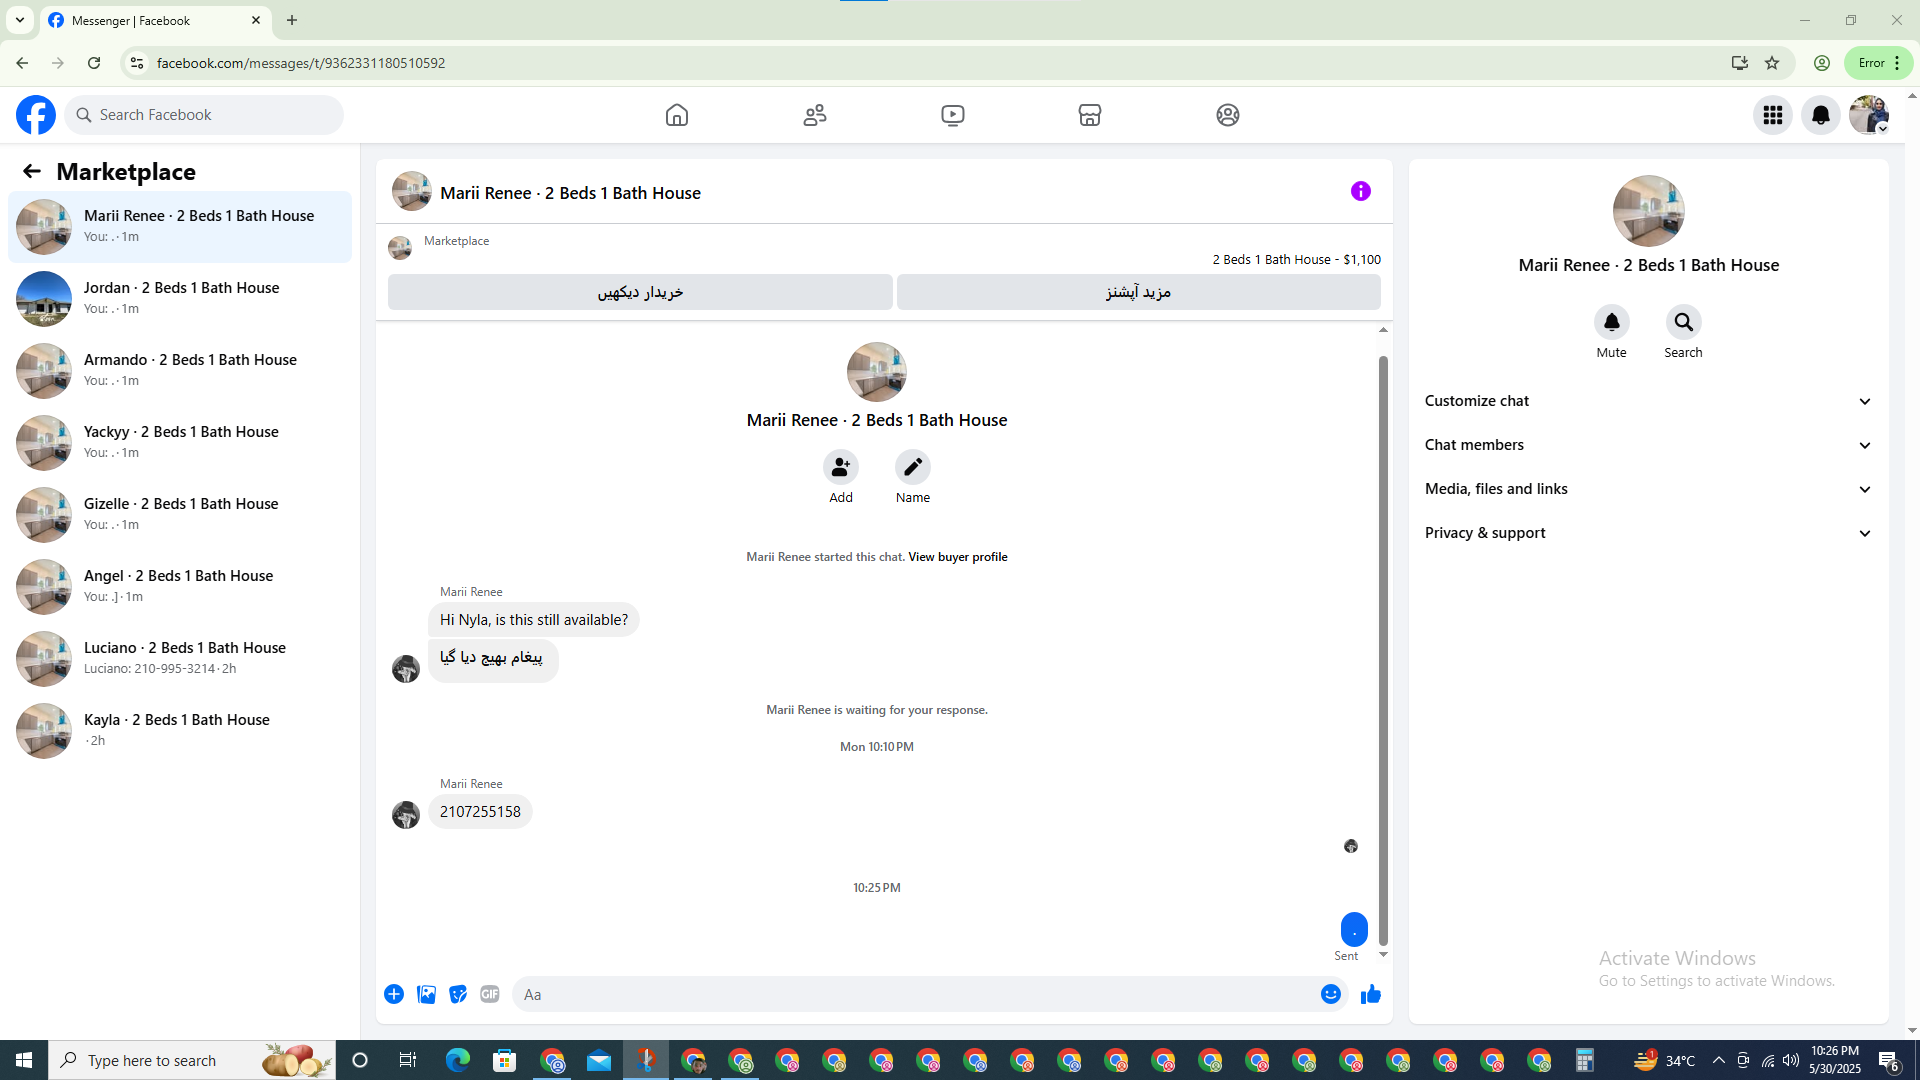Expand the Customize chat section
Viewport: 1920px width, 1080px height.
1648,401
